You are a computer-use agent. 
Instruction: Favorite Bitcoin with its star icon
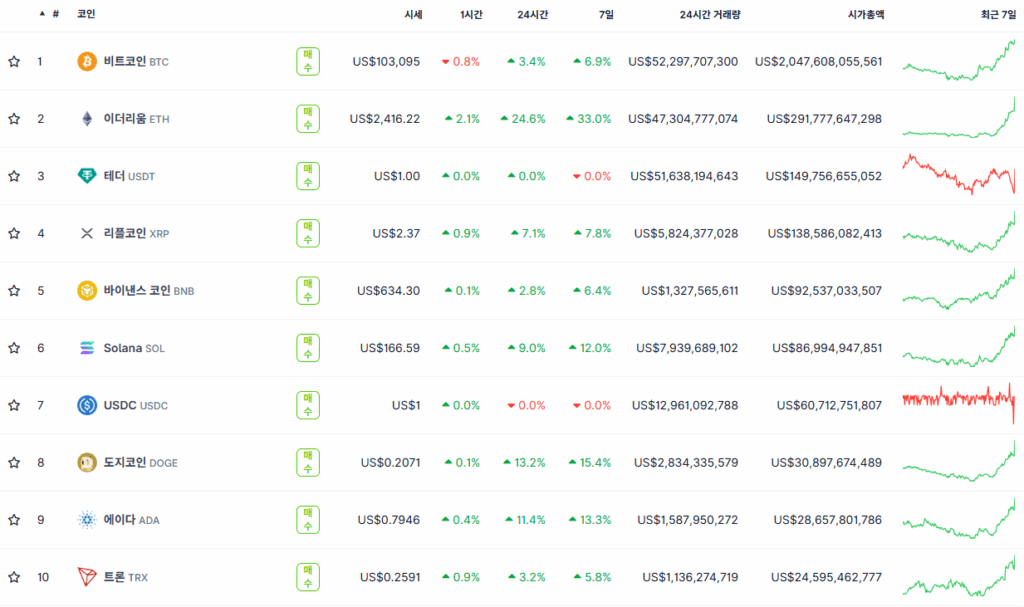(x=14, y=61)
